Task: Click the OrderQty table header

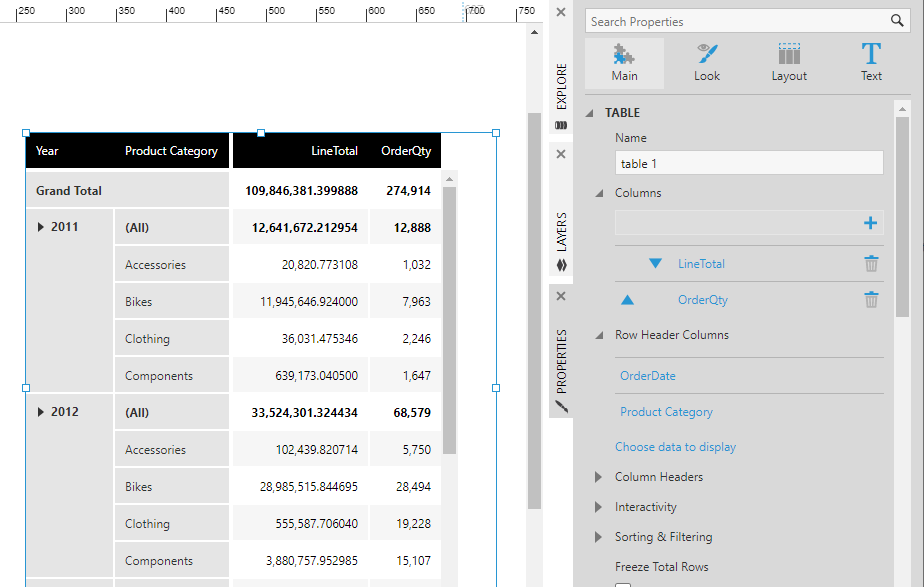Action: coord(406,151)
